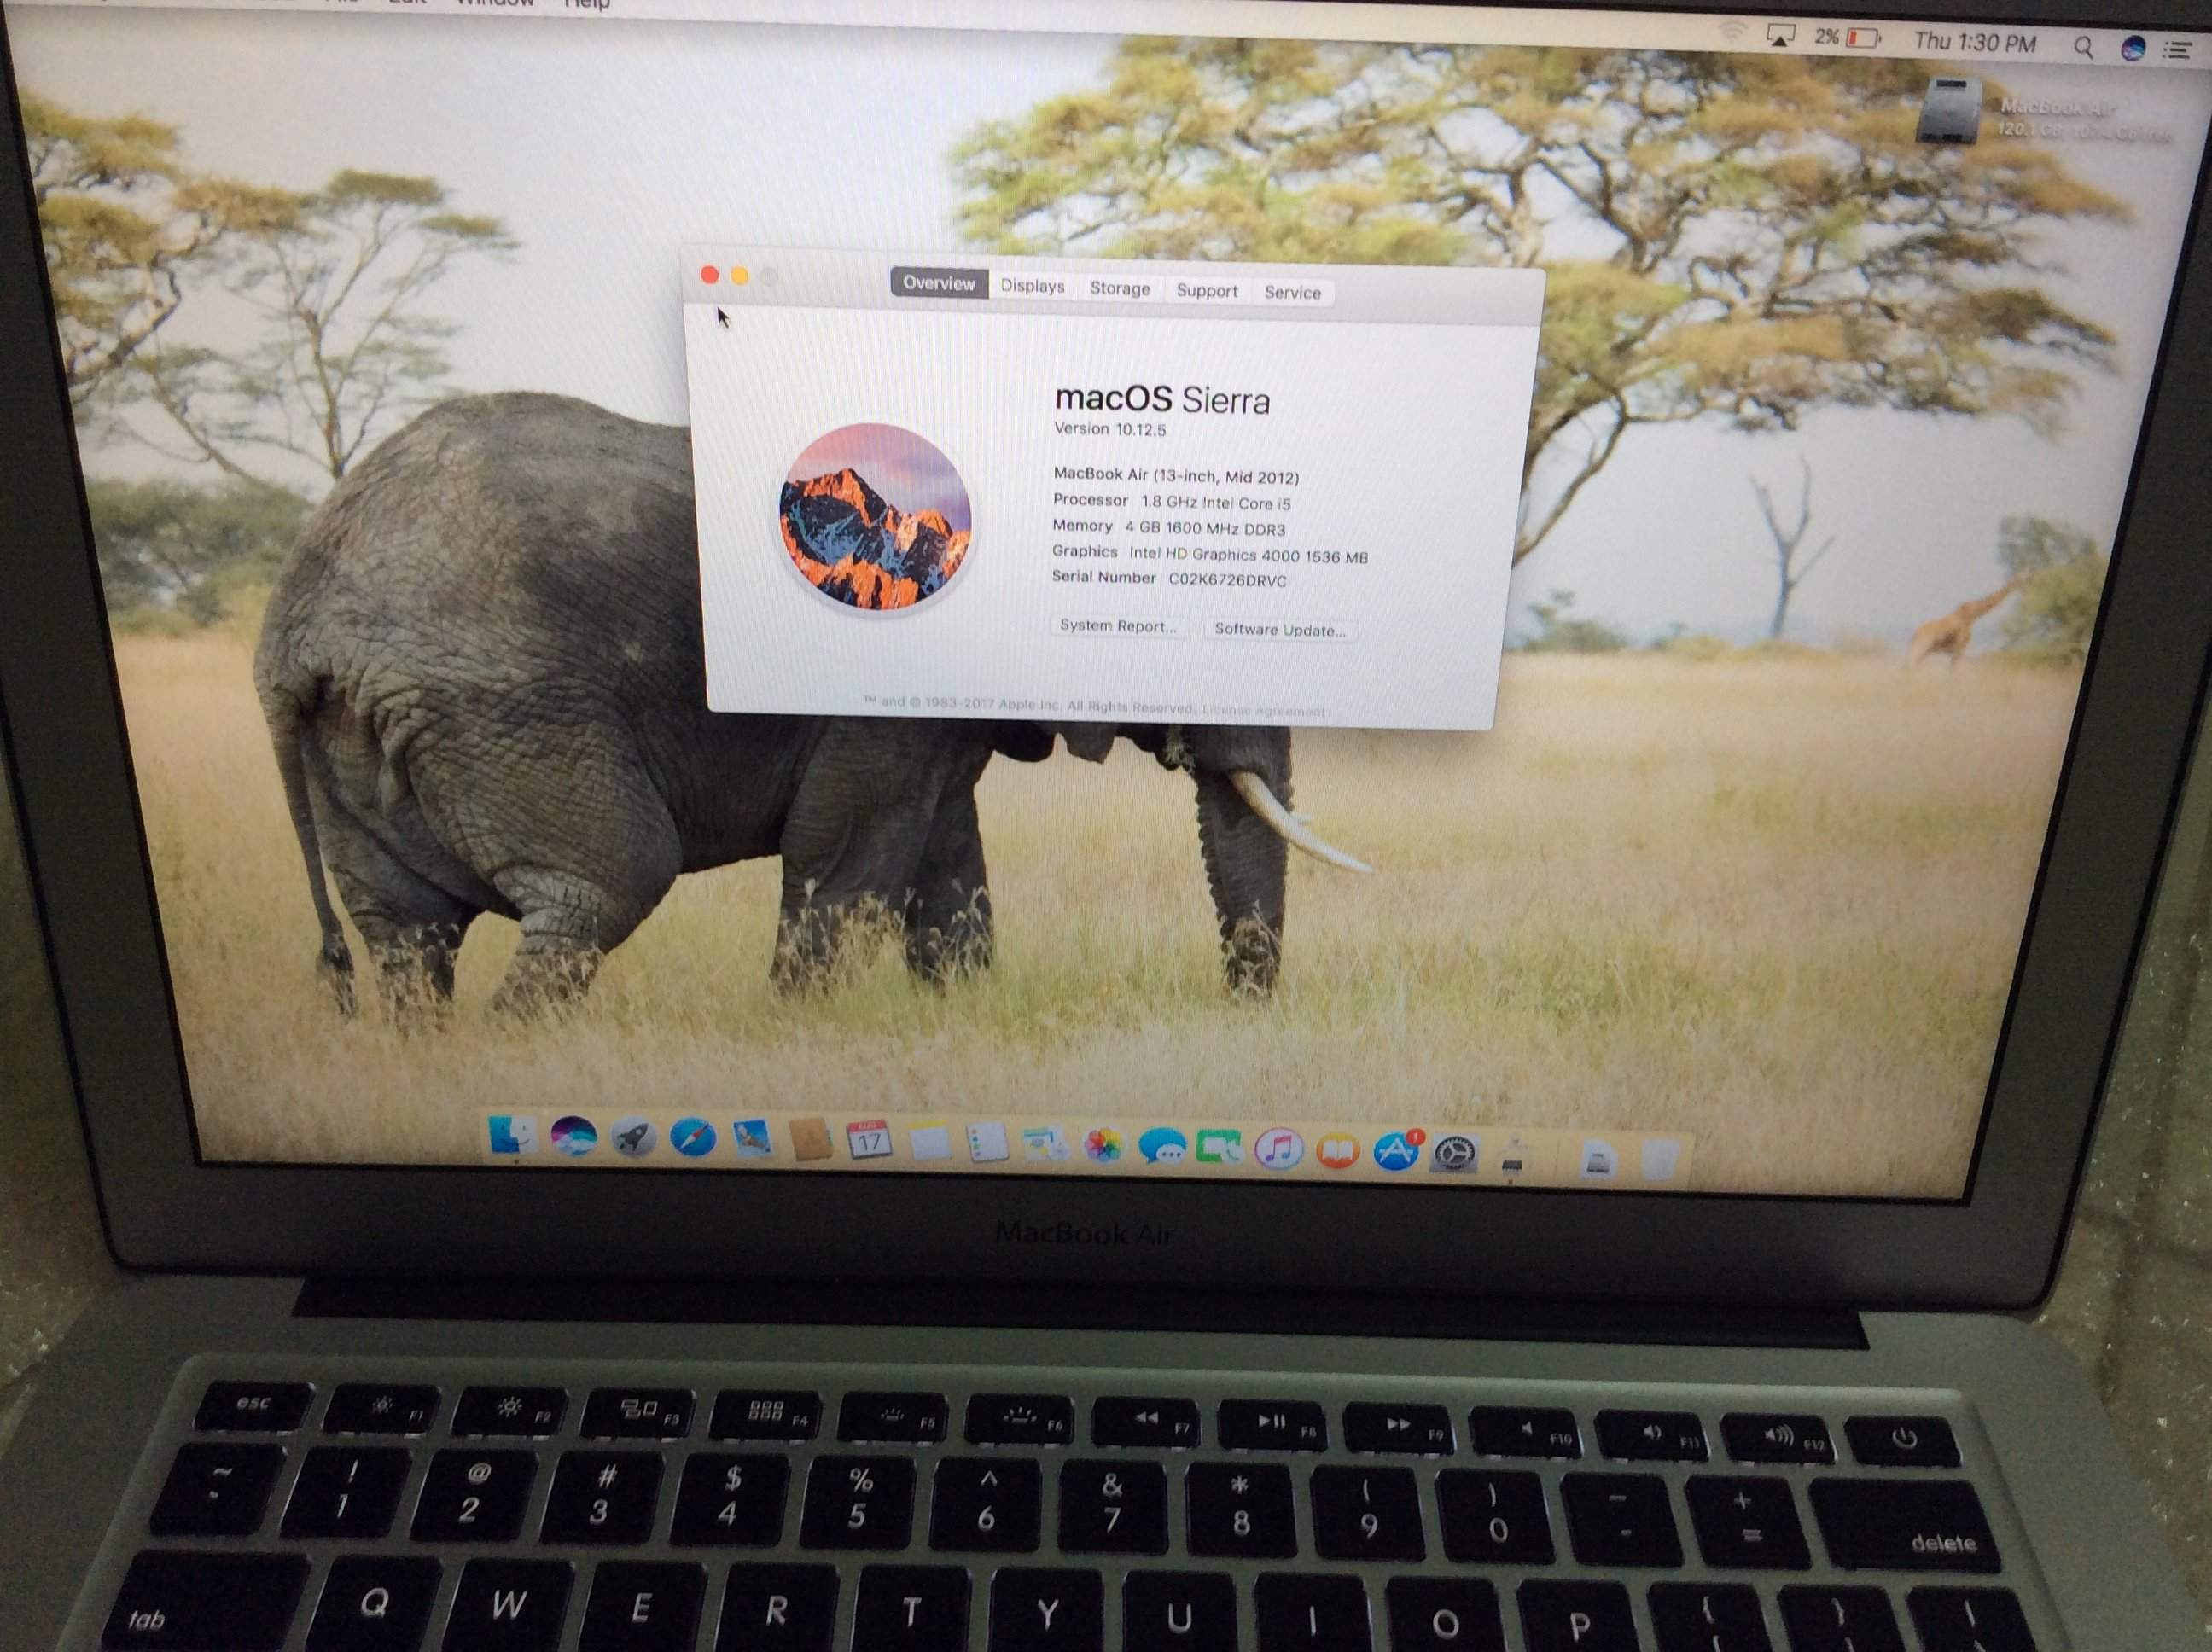2212x1652 pixels.
Task: Open iTunes from the Dock
Action: (1278, 1150)
